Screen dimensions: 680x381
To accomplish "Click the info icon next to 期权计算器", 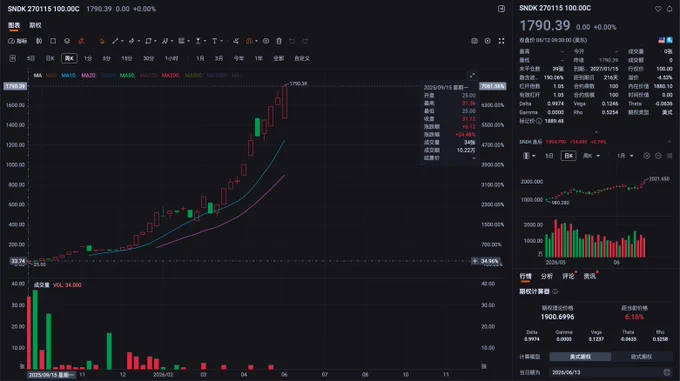I will pos(555,292).
